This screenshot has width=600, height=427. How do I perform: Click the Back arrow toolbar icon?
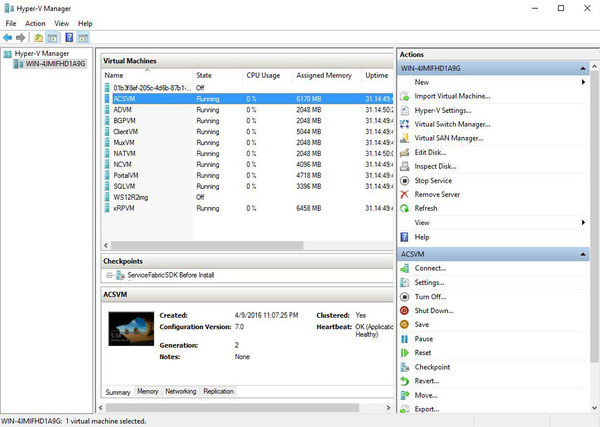(x=7, y=37)
